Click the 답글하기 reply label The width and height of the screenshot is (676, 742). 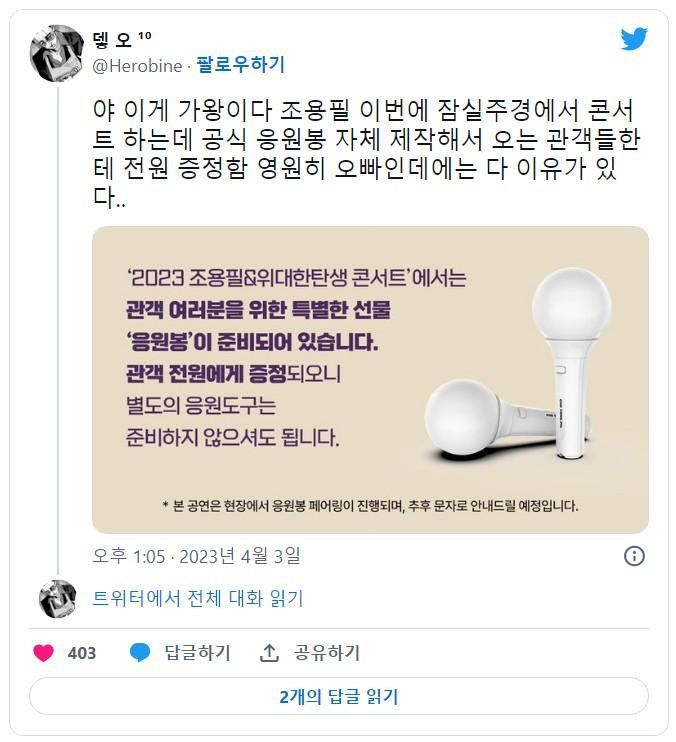(197, 653)
